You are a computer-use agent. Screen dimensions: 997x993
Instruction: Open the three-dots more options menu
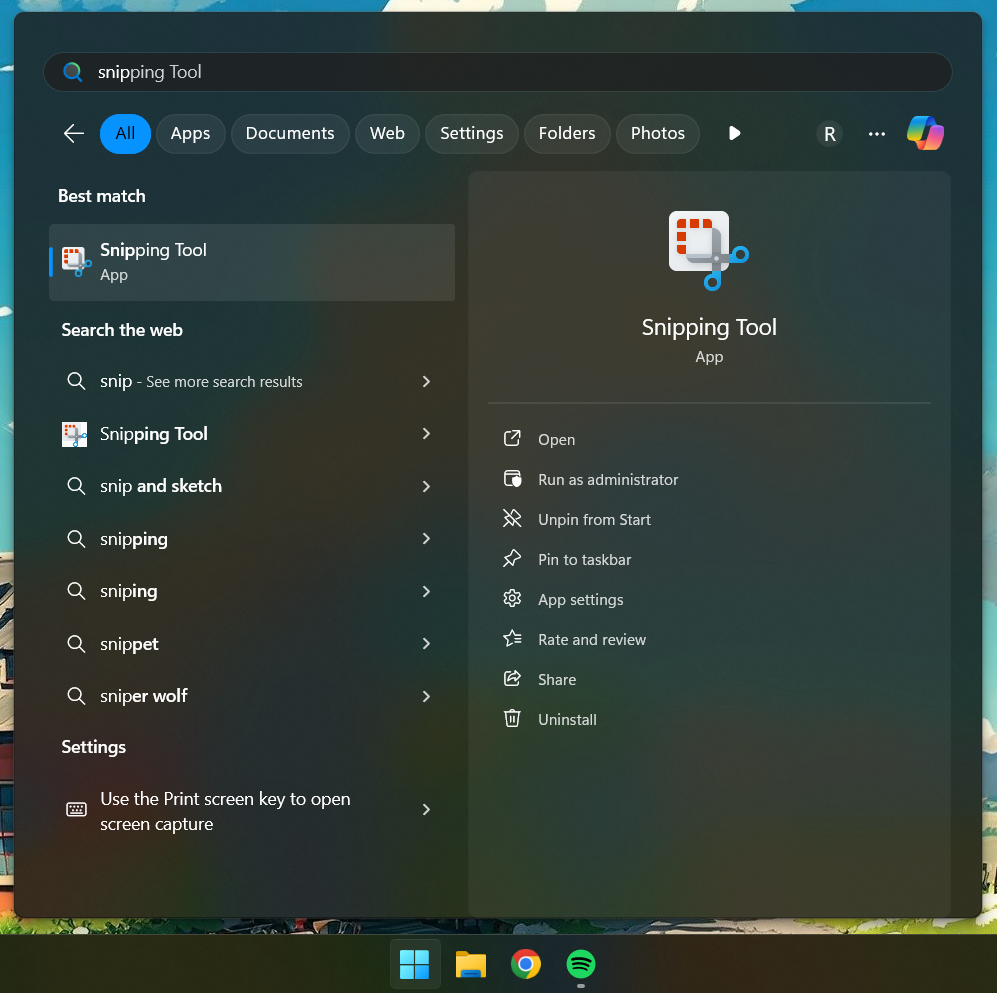click(x=877, y=134)
